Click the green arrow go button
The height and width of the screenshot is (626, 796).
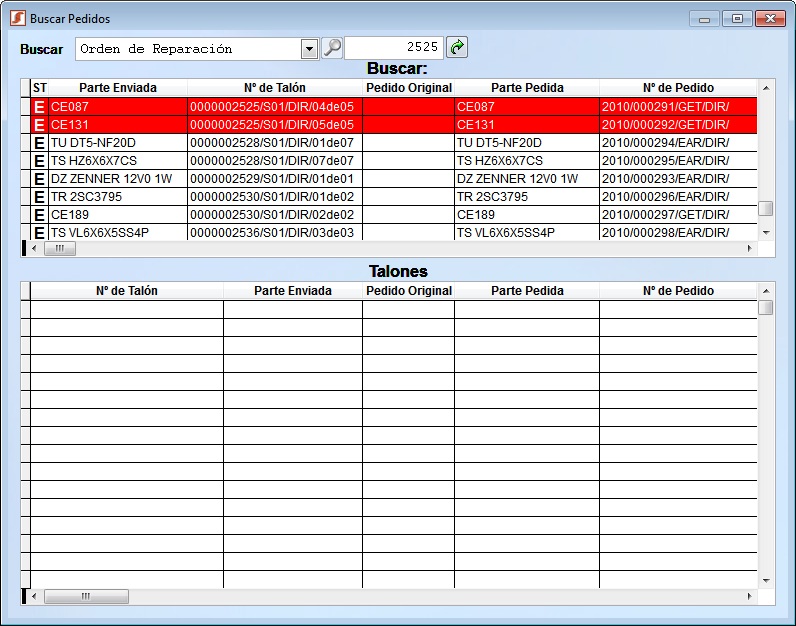457,48
